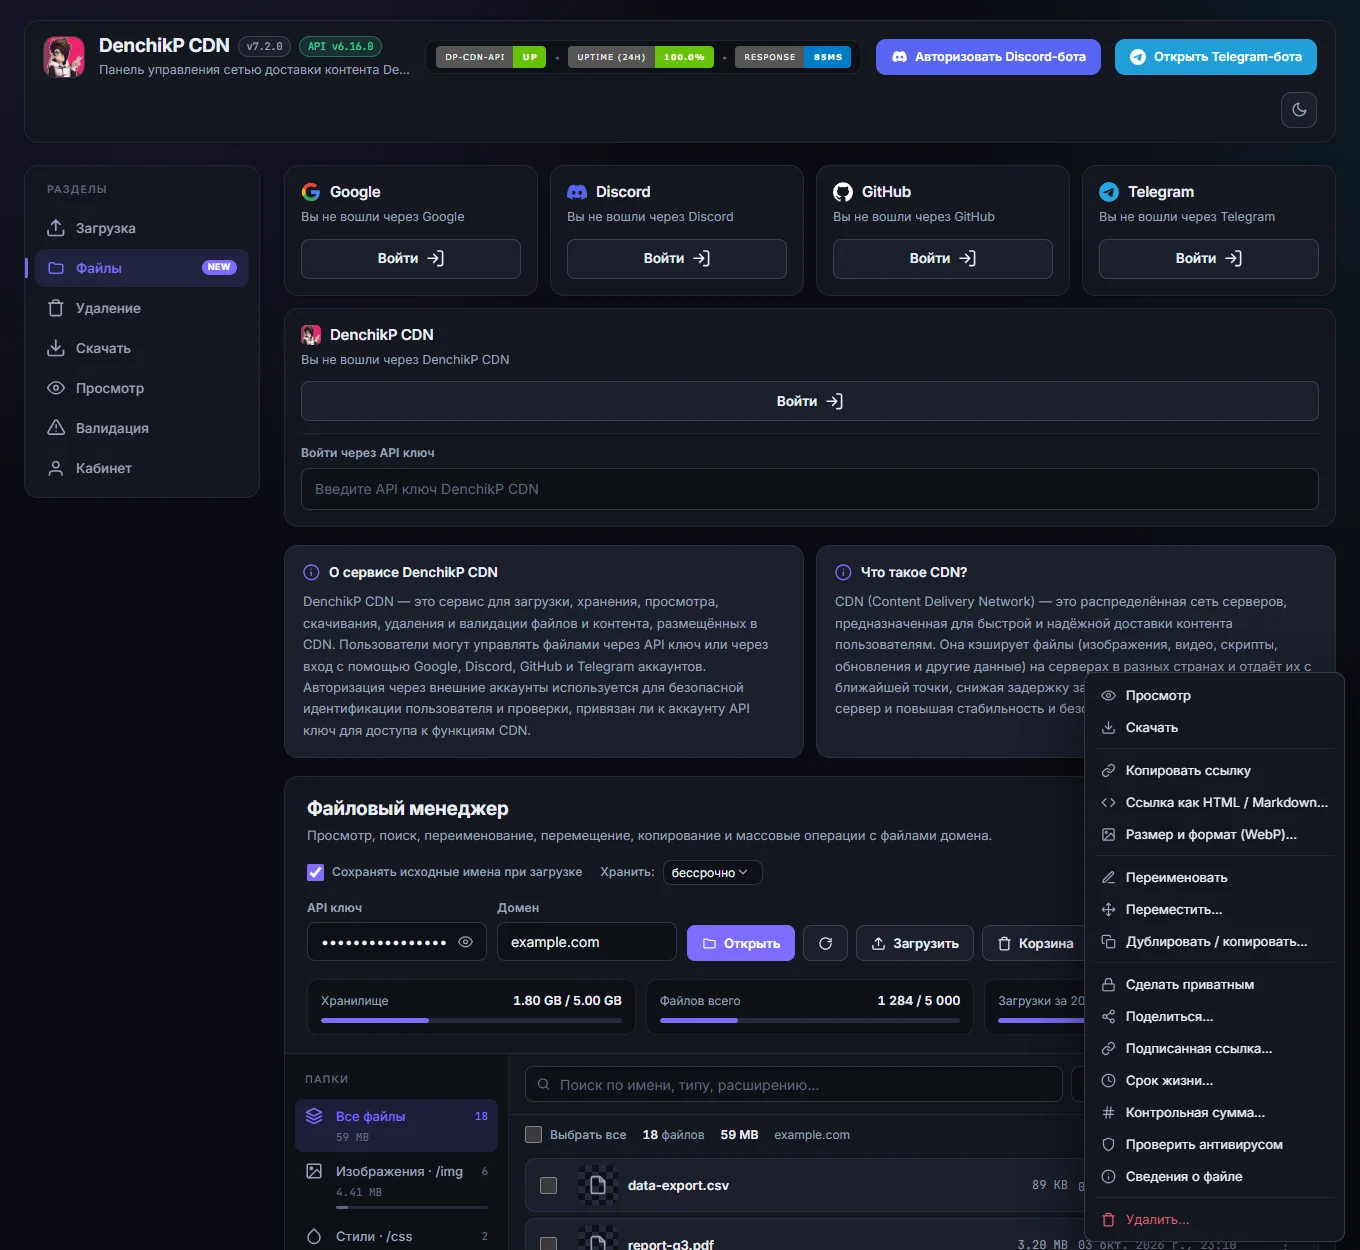The width and height of the screenshot is (1360, 1250).
Task: Click the 'Корзина' trash button
Action: tap(1035, 943)
